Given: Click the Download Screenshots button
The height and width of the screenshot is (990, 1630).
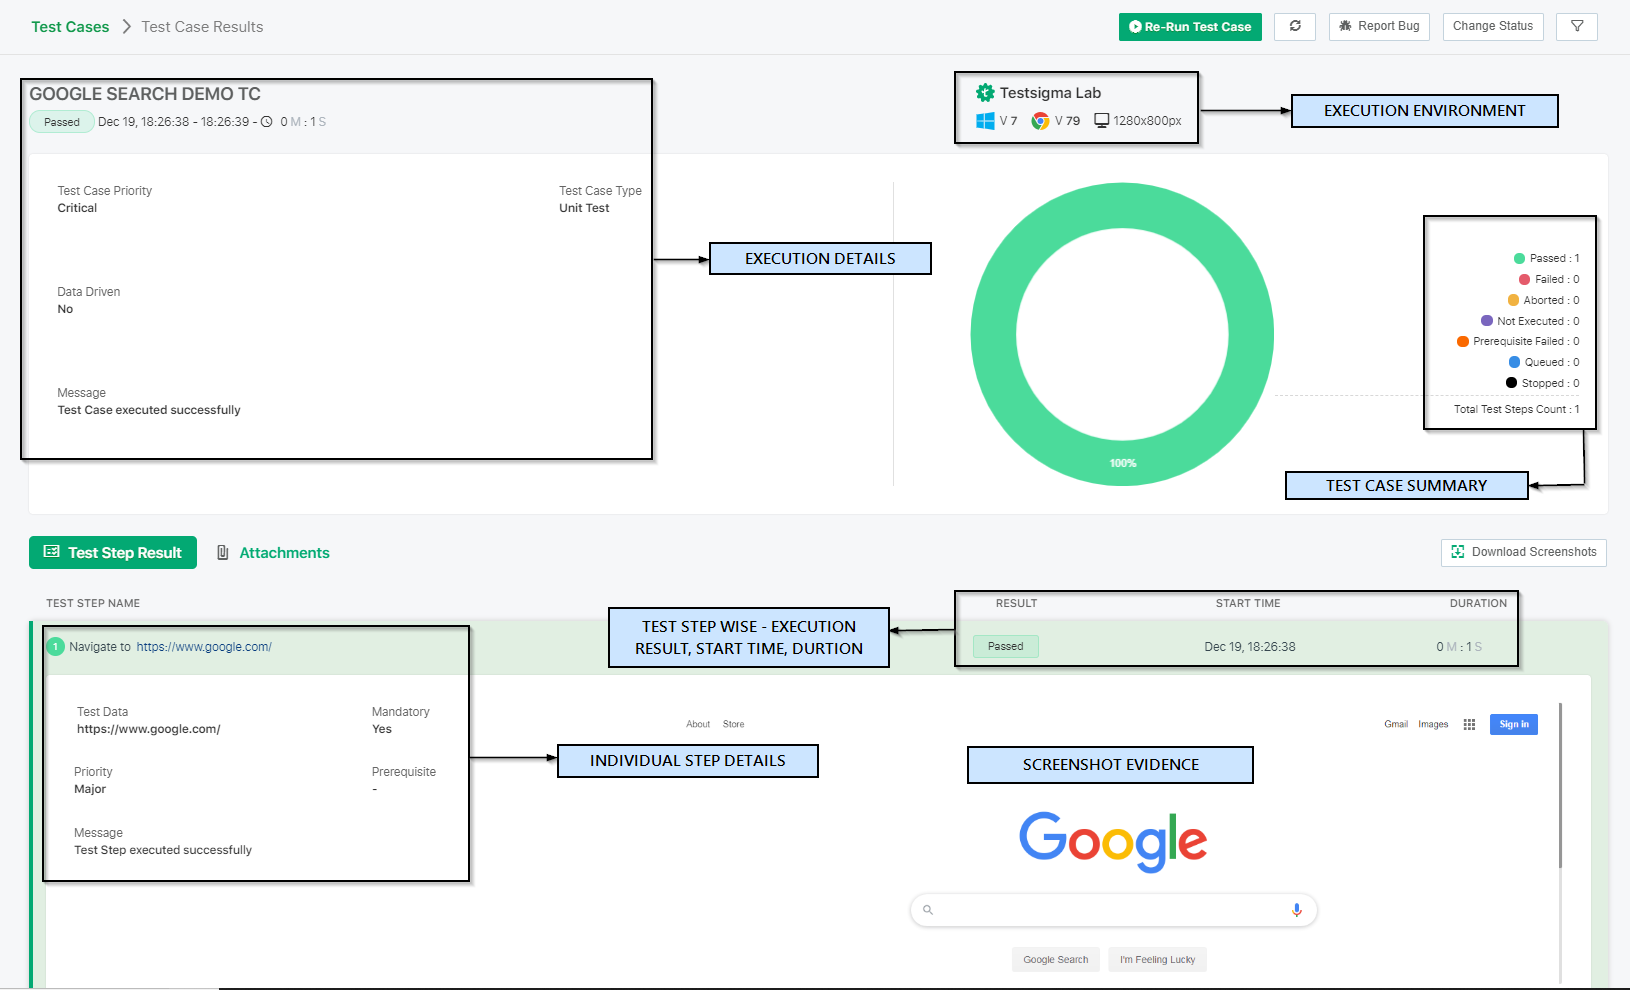Looking at the screenshot, I should coord(1523,552).
